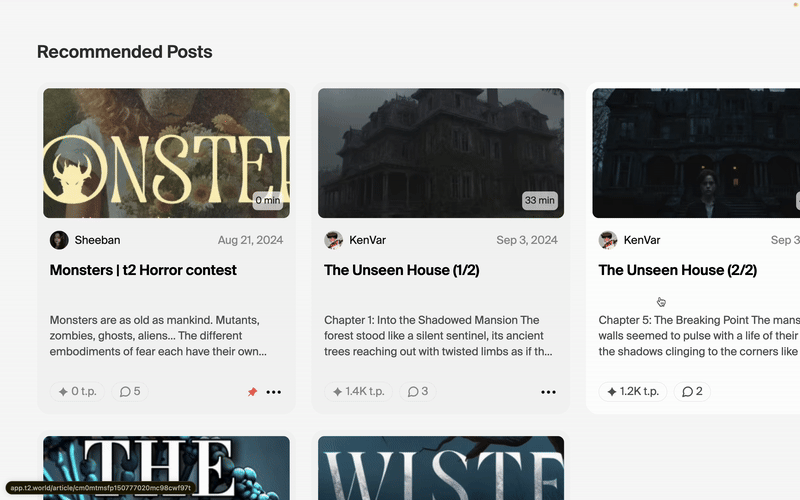Image resolution: width=800 pixels, height=500 pixels.
Task: Click the author name KenVar on The Unseen House (1/2)
Action: pos(367,240)
